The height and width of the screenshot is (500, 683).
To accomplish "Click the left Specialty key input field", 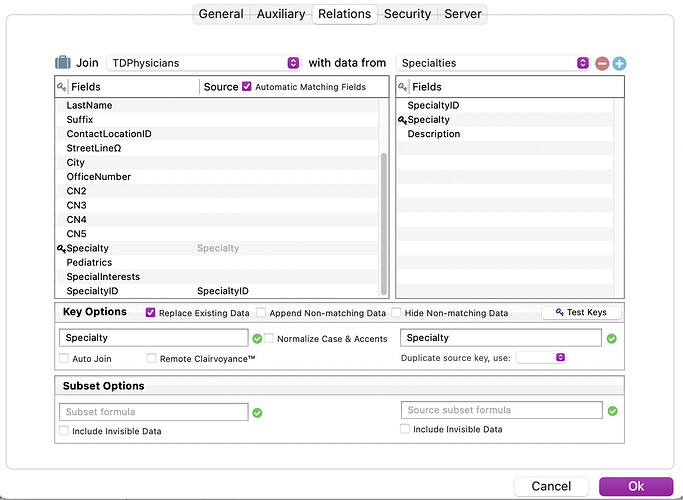I will 154,338.
